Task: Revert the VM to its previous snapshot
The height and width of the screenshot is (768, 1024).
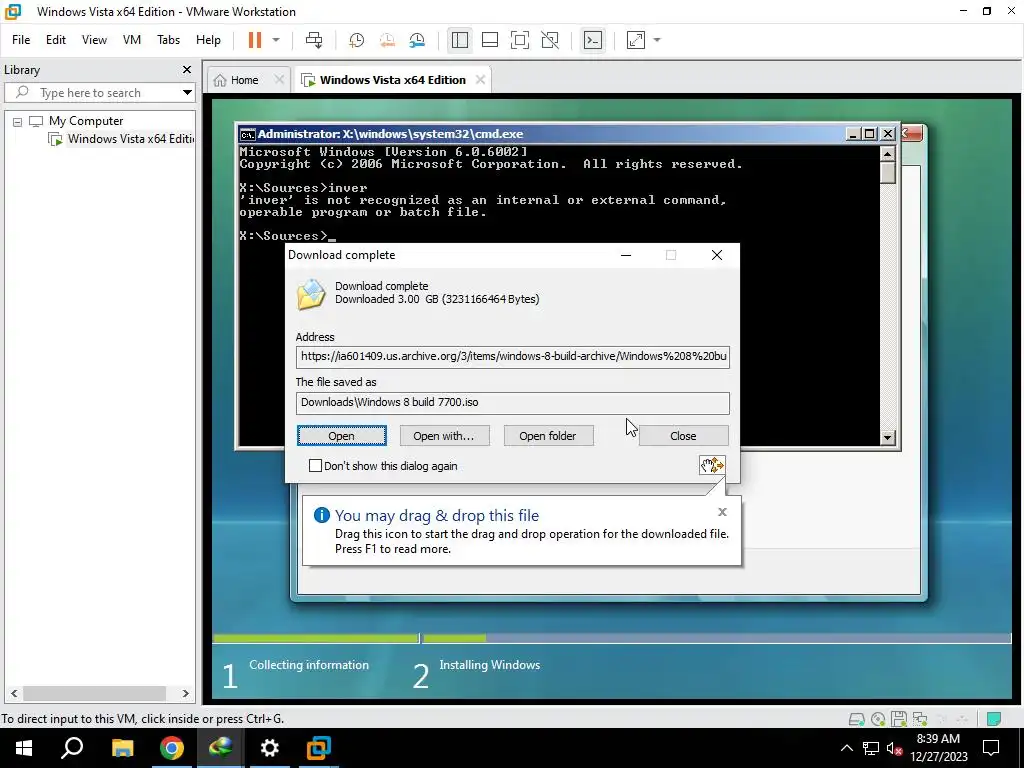Action: click(387, 40)
